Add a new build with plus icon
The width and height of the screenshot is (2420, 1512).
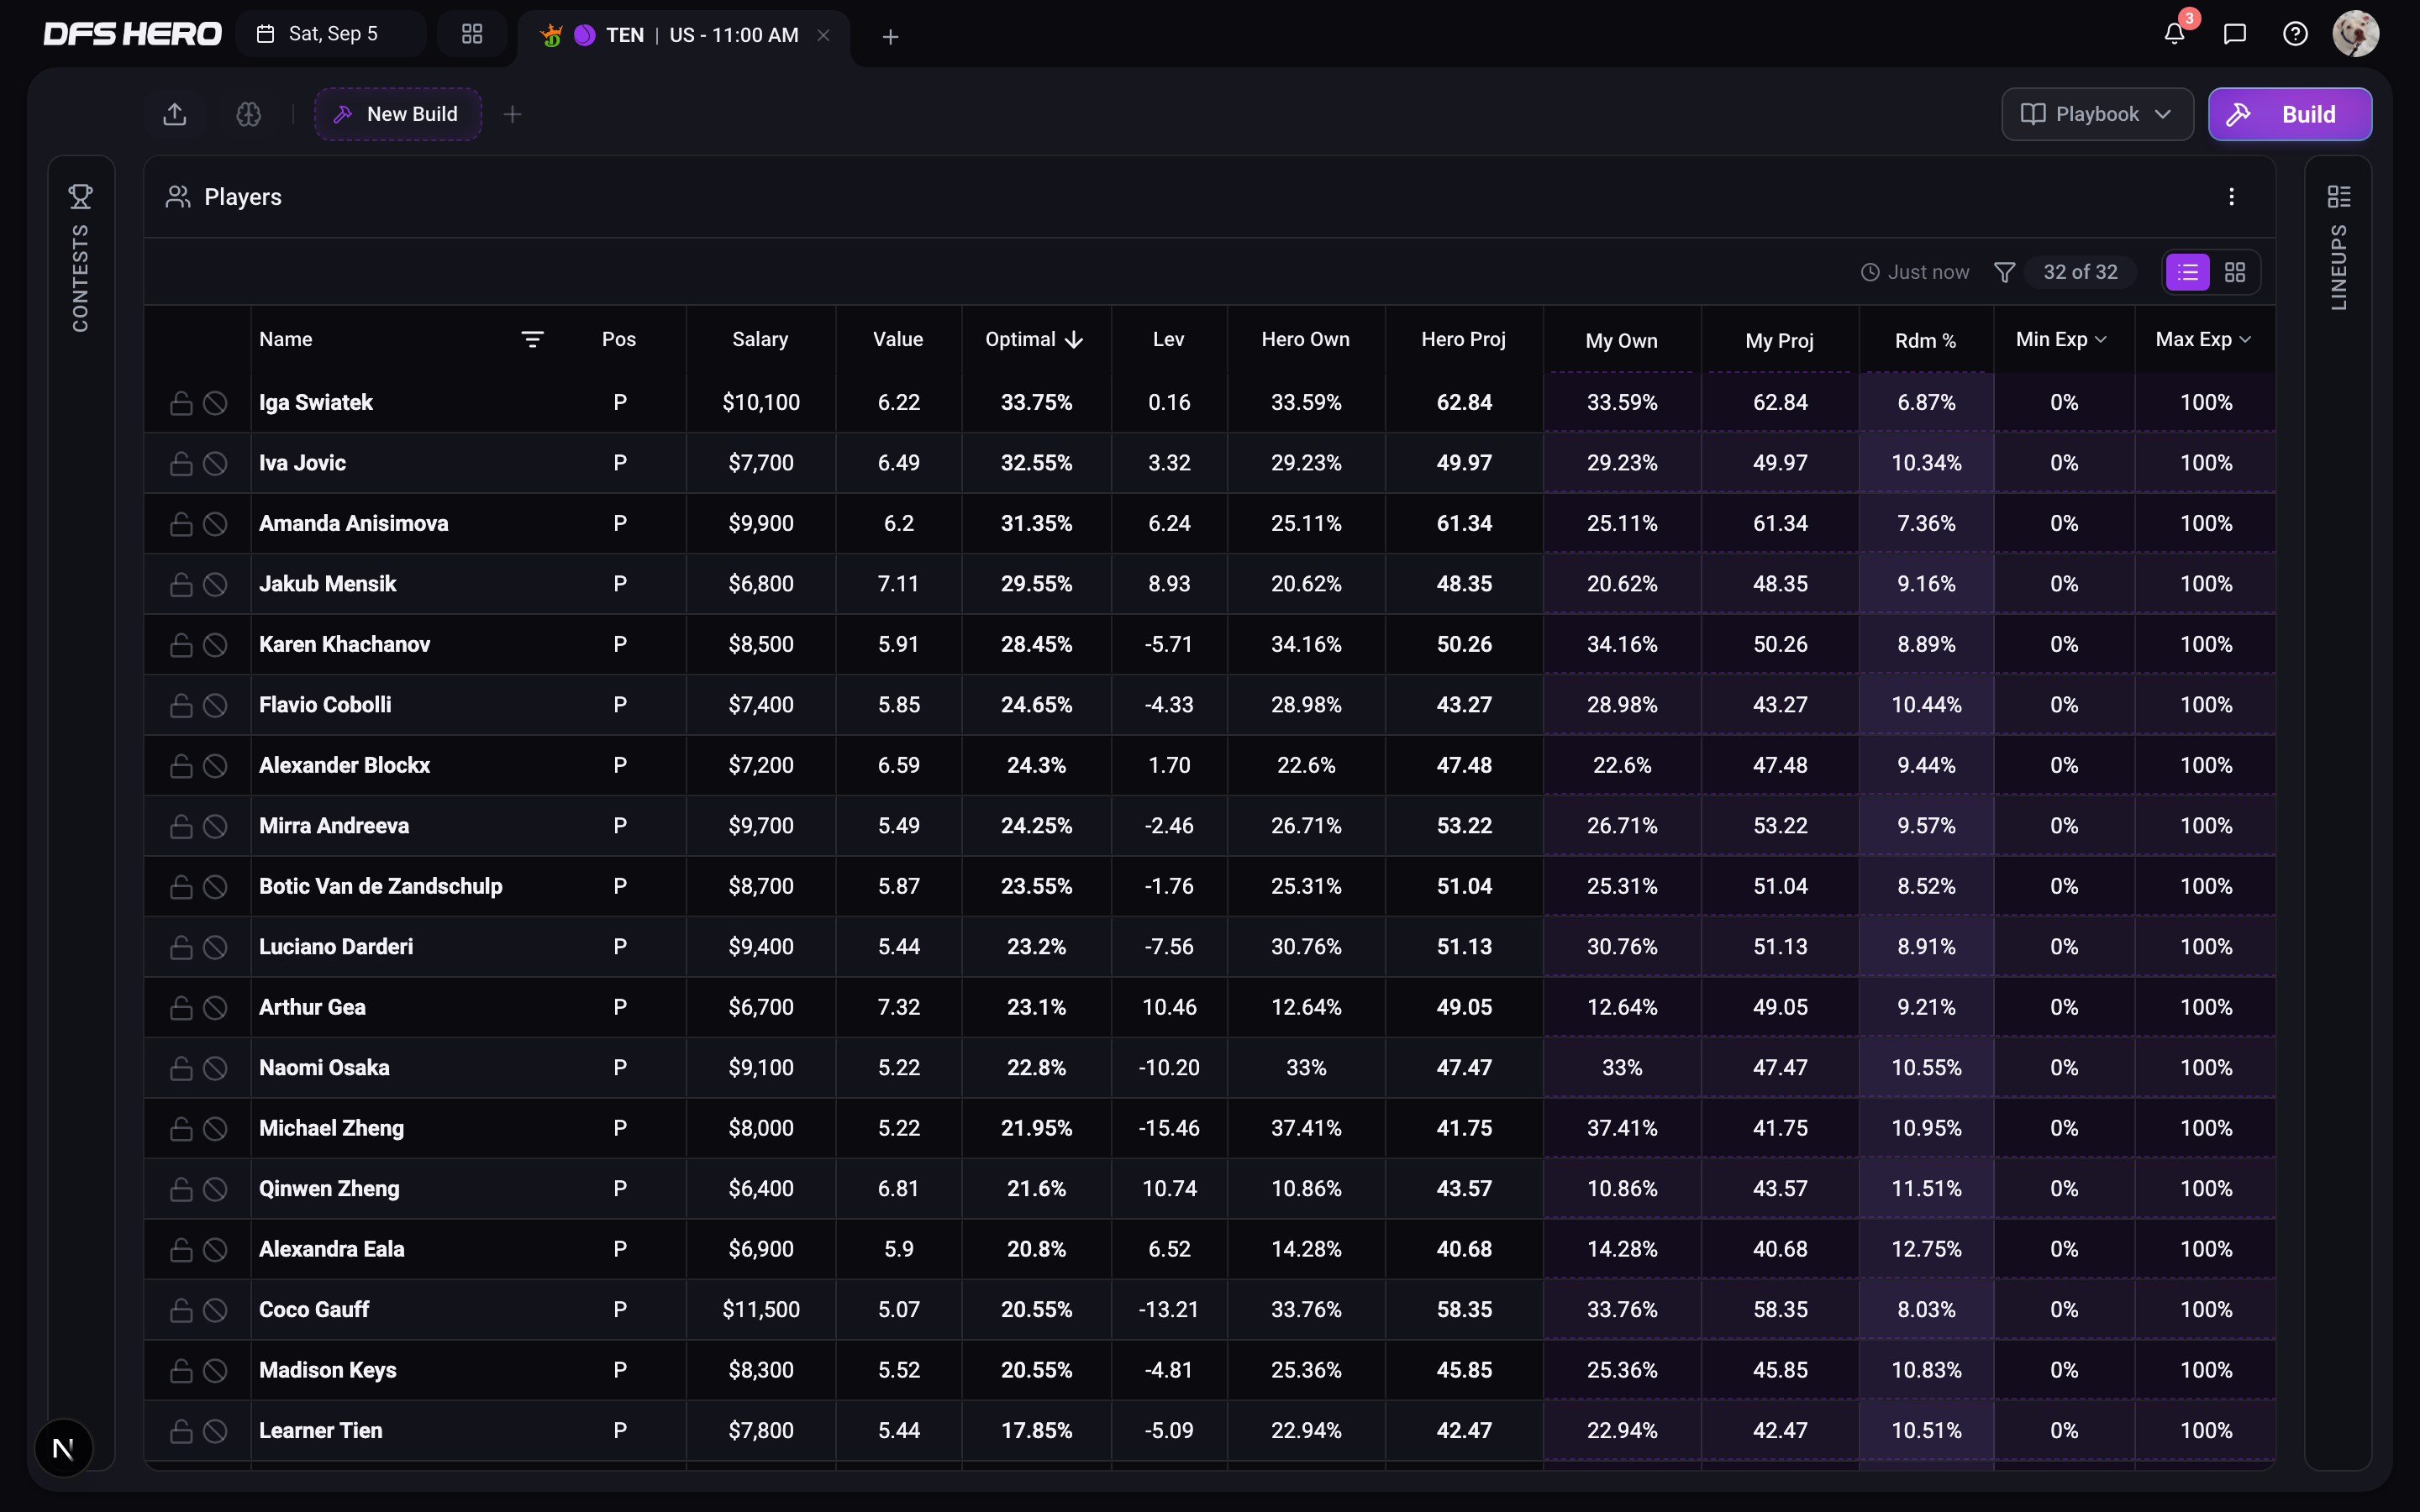512,114
